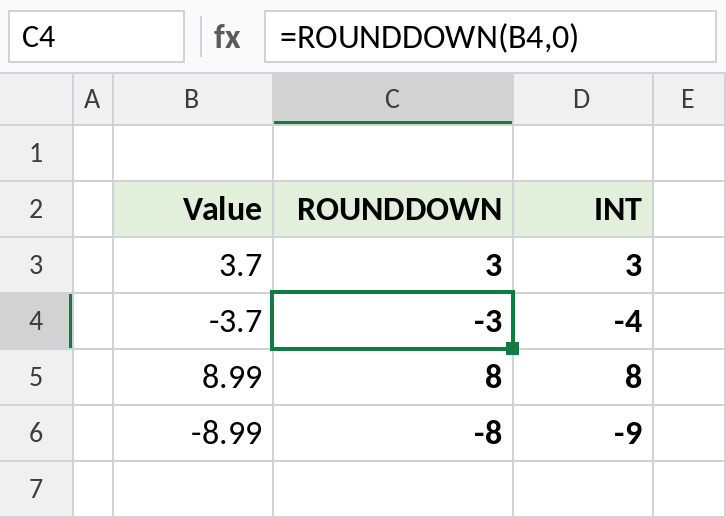Select column C header

point(393,99)
